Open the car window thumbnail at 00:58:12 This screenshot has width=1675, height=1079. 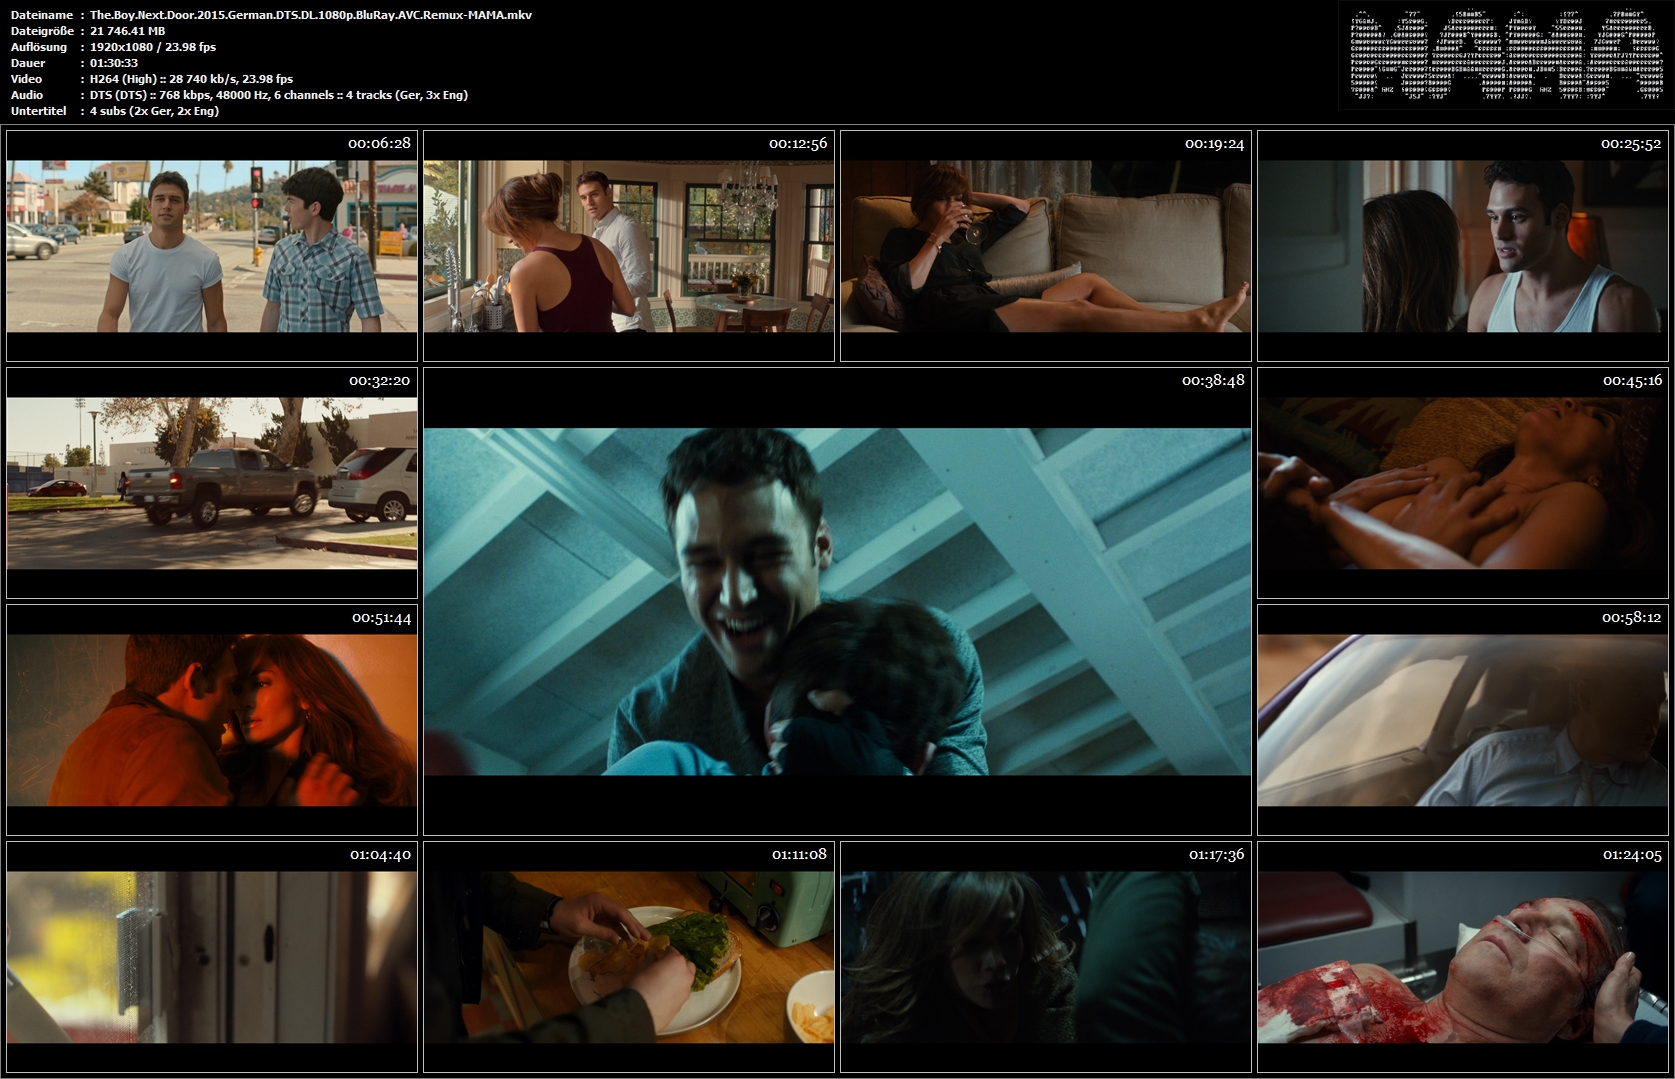(1463, 720)
